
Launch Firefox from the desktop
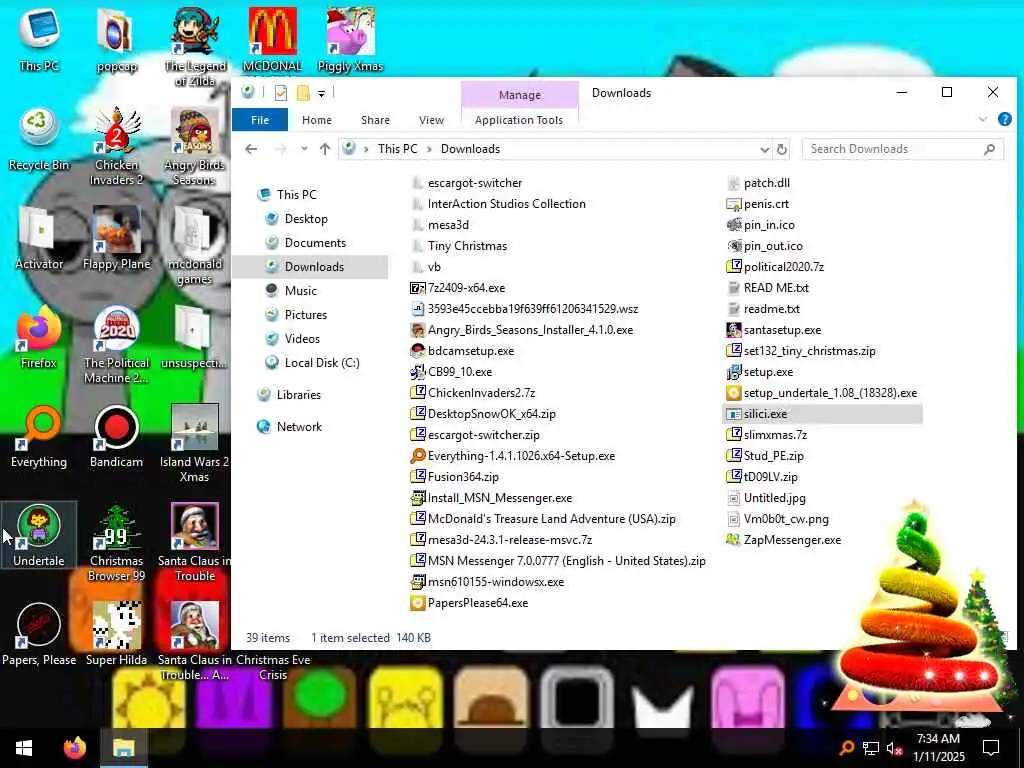click(39, 336)
